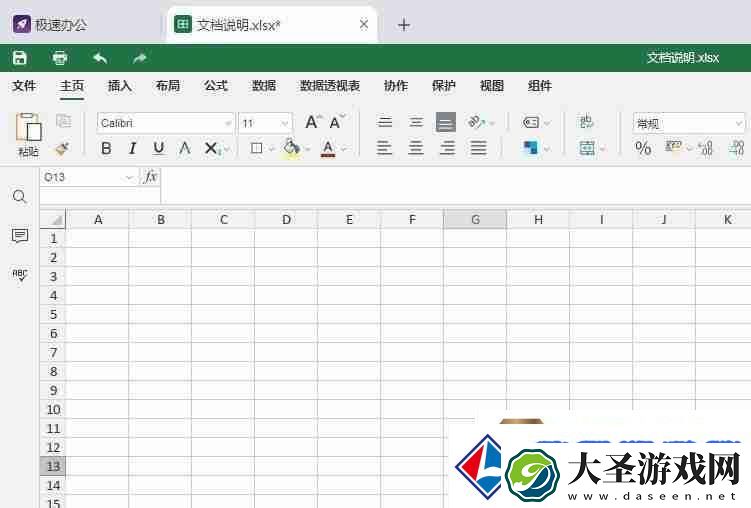Expand the D13 name box dropdown
Screen dimensions: 751x508
point(128,178)
